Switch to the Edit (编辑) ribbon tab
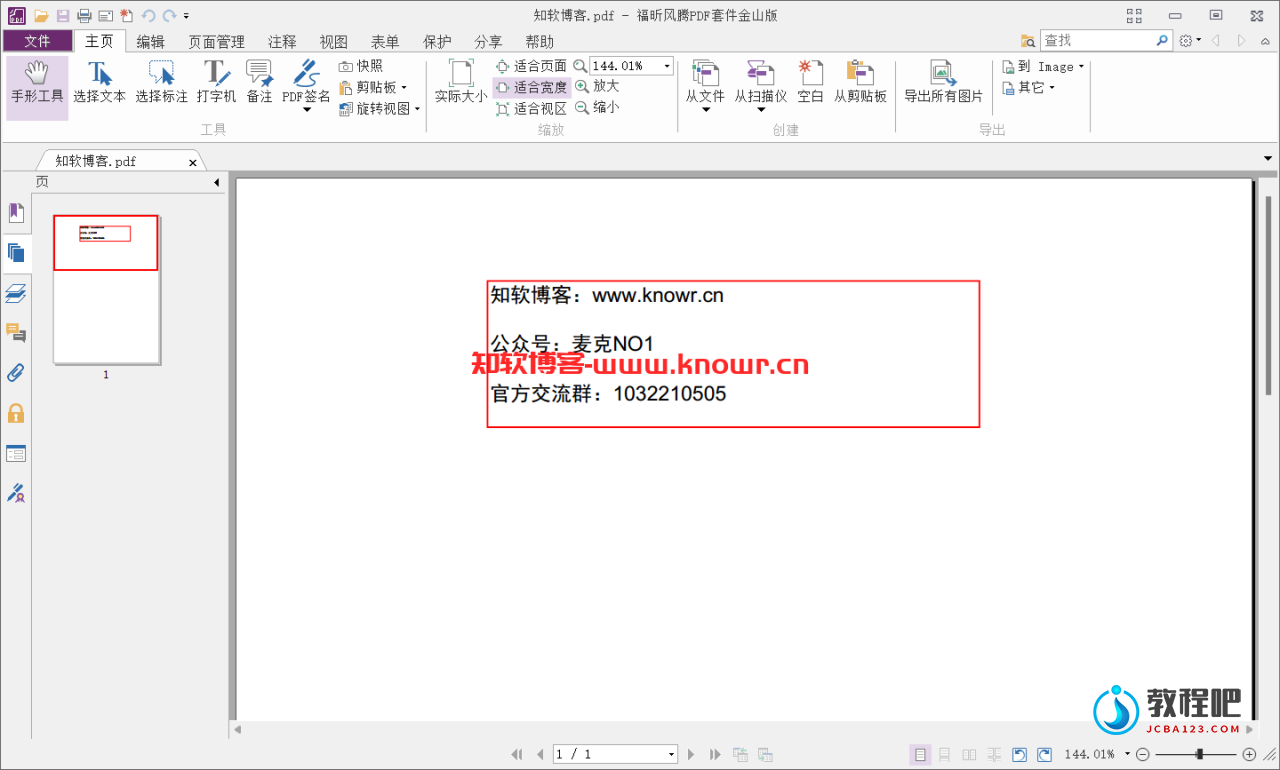1280x770 pixels. pos(151,41)
